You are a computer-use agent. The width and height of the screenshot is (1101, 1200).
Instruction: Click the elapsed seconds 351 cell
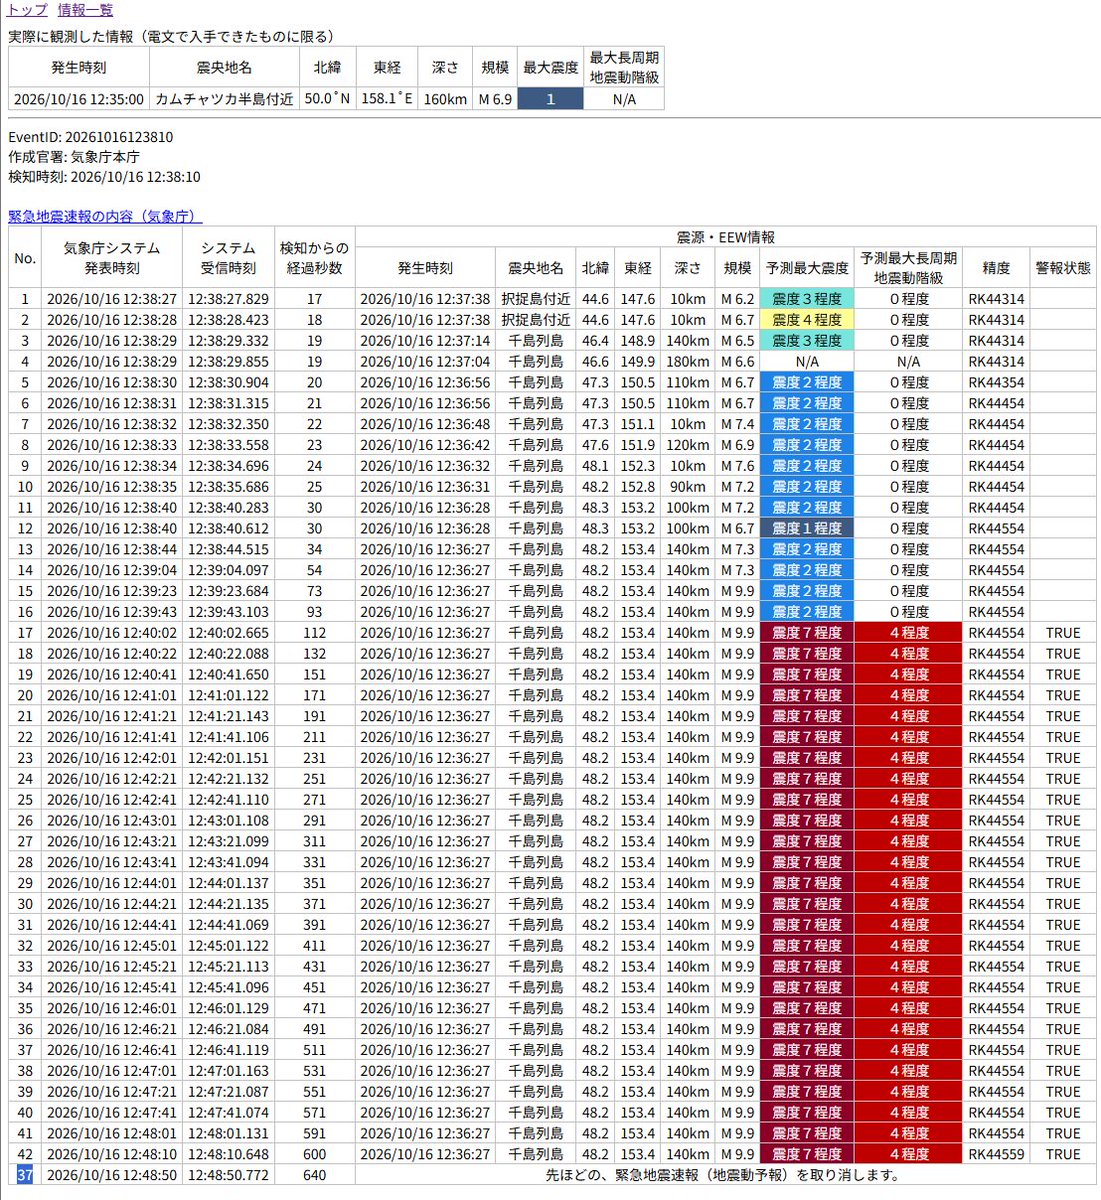[314, 883]
